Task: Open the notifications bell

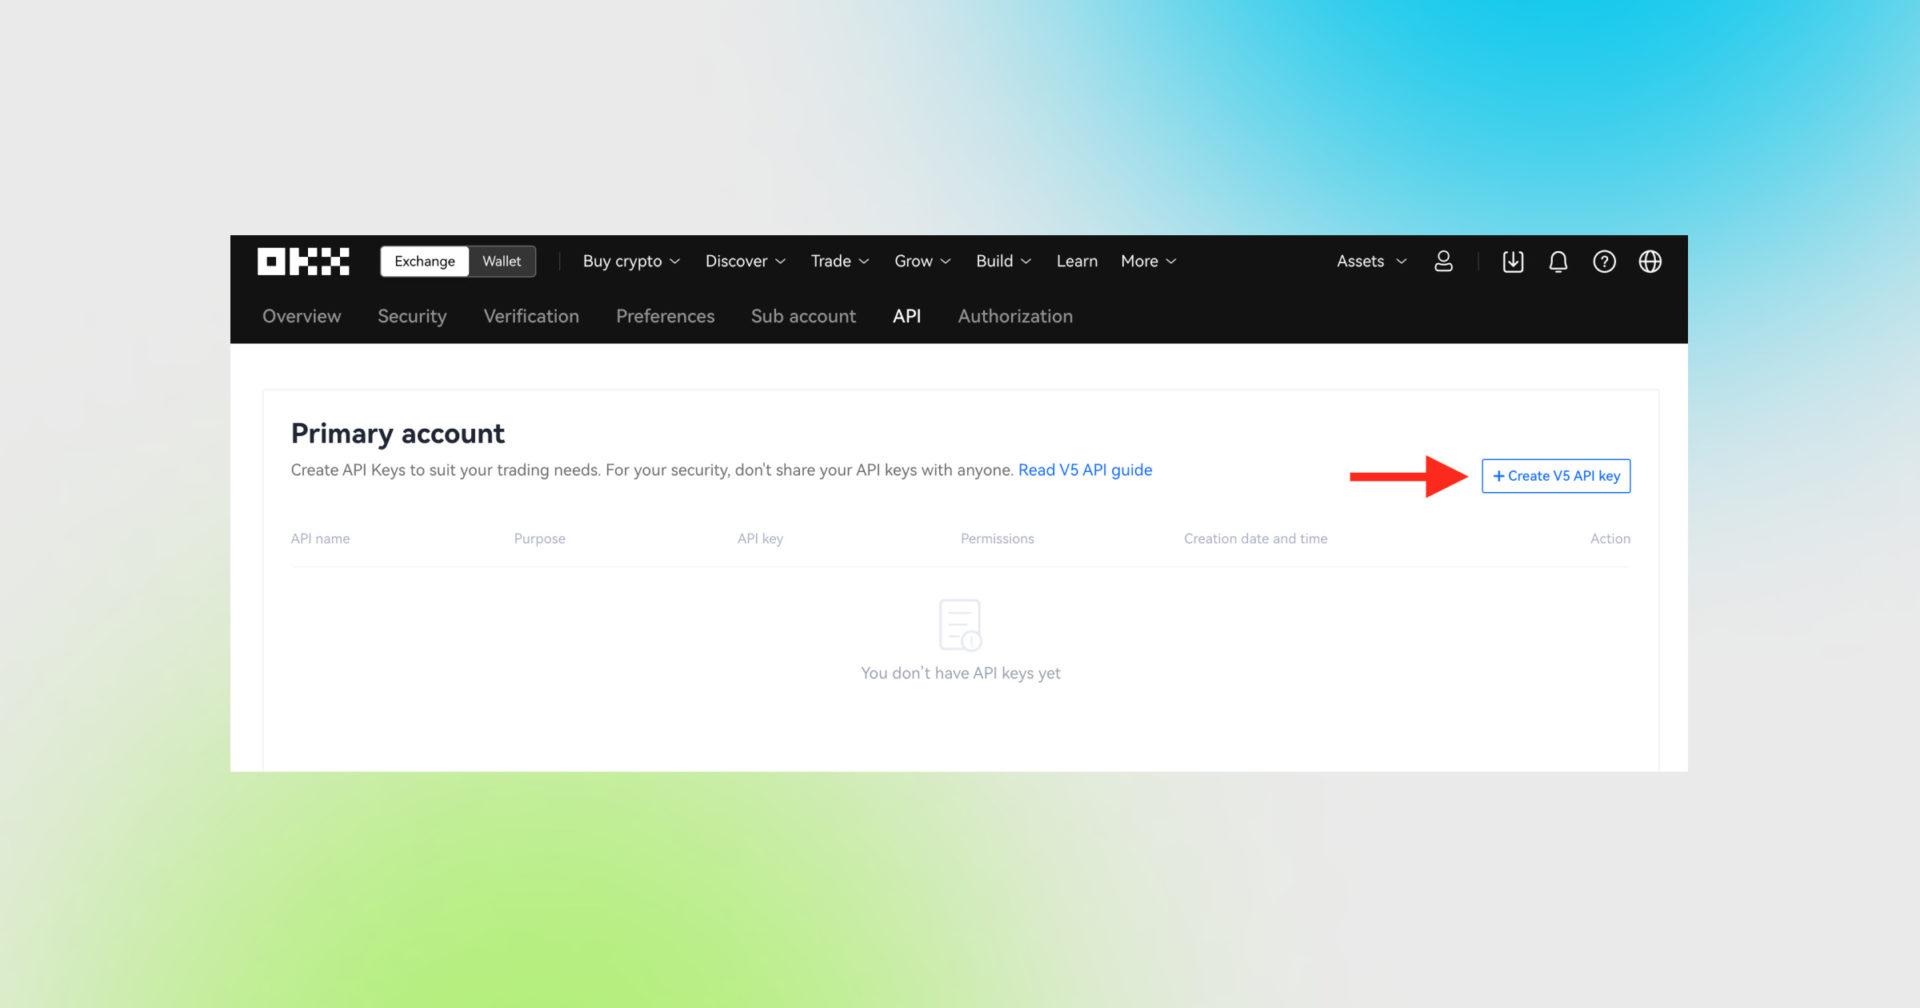Action: (1558, 261)
